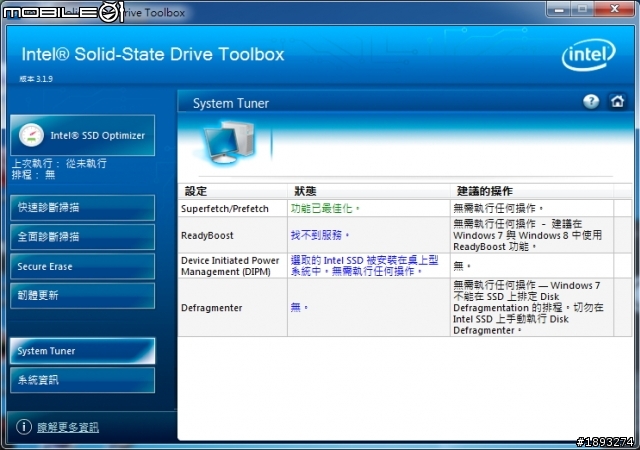Click the 建議的操作 column header
This screenshot has width=640, height=450.
click(x=532, y=191)
